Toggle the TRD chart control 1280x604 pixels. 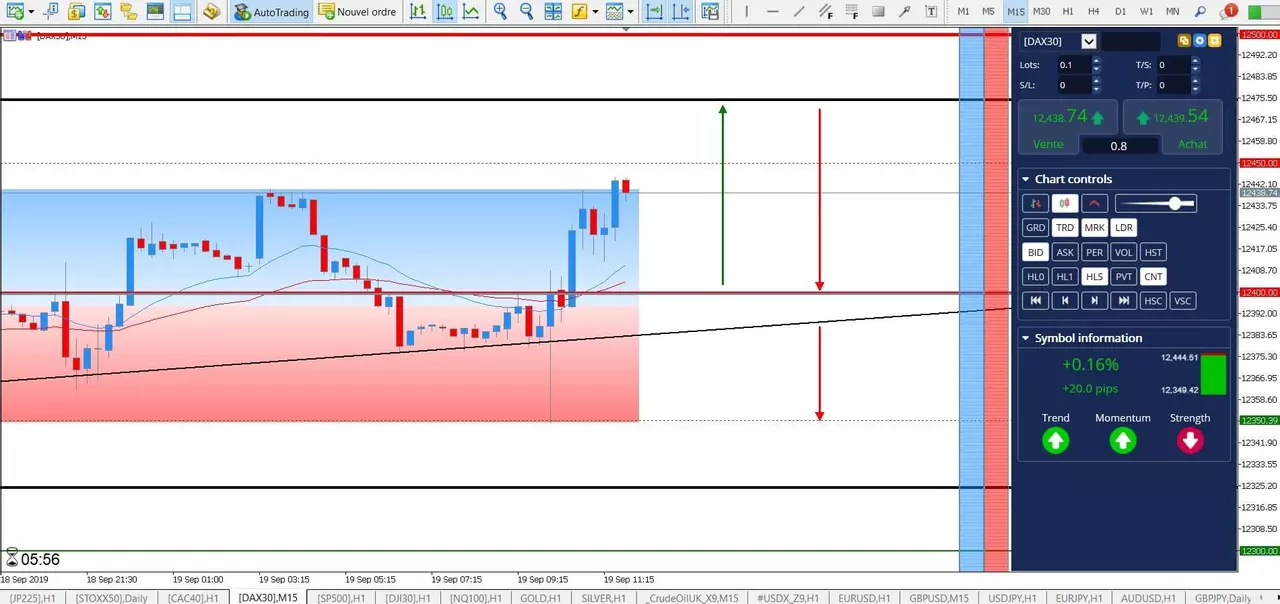[1065, 228]
